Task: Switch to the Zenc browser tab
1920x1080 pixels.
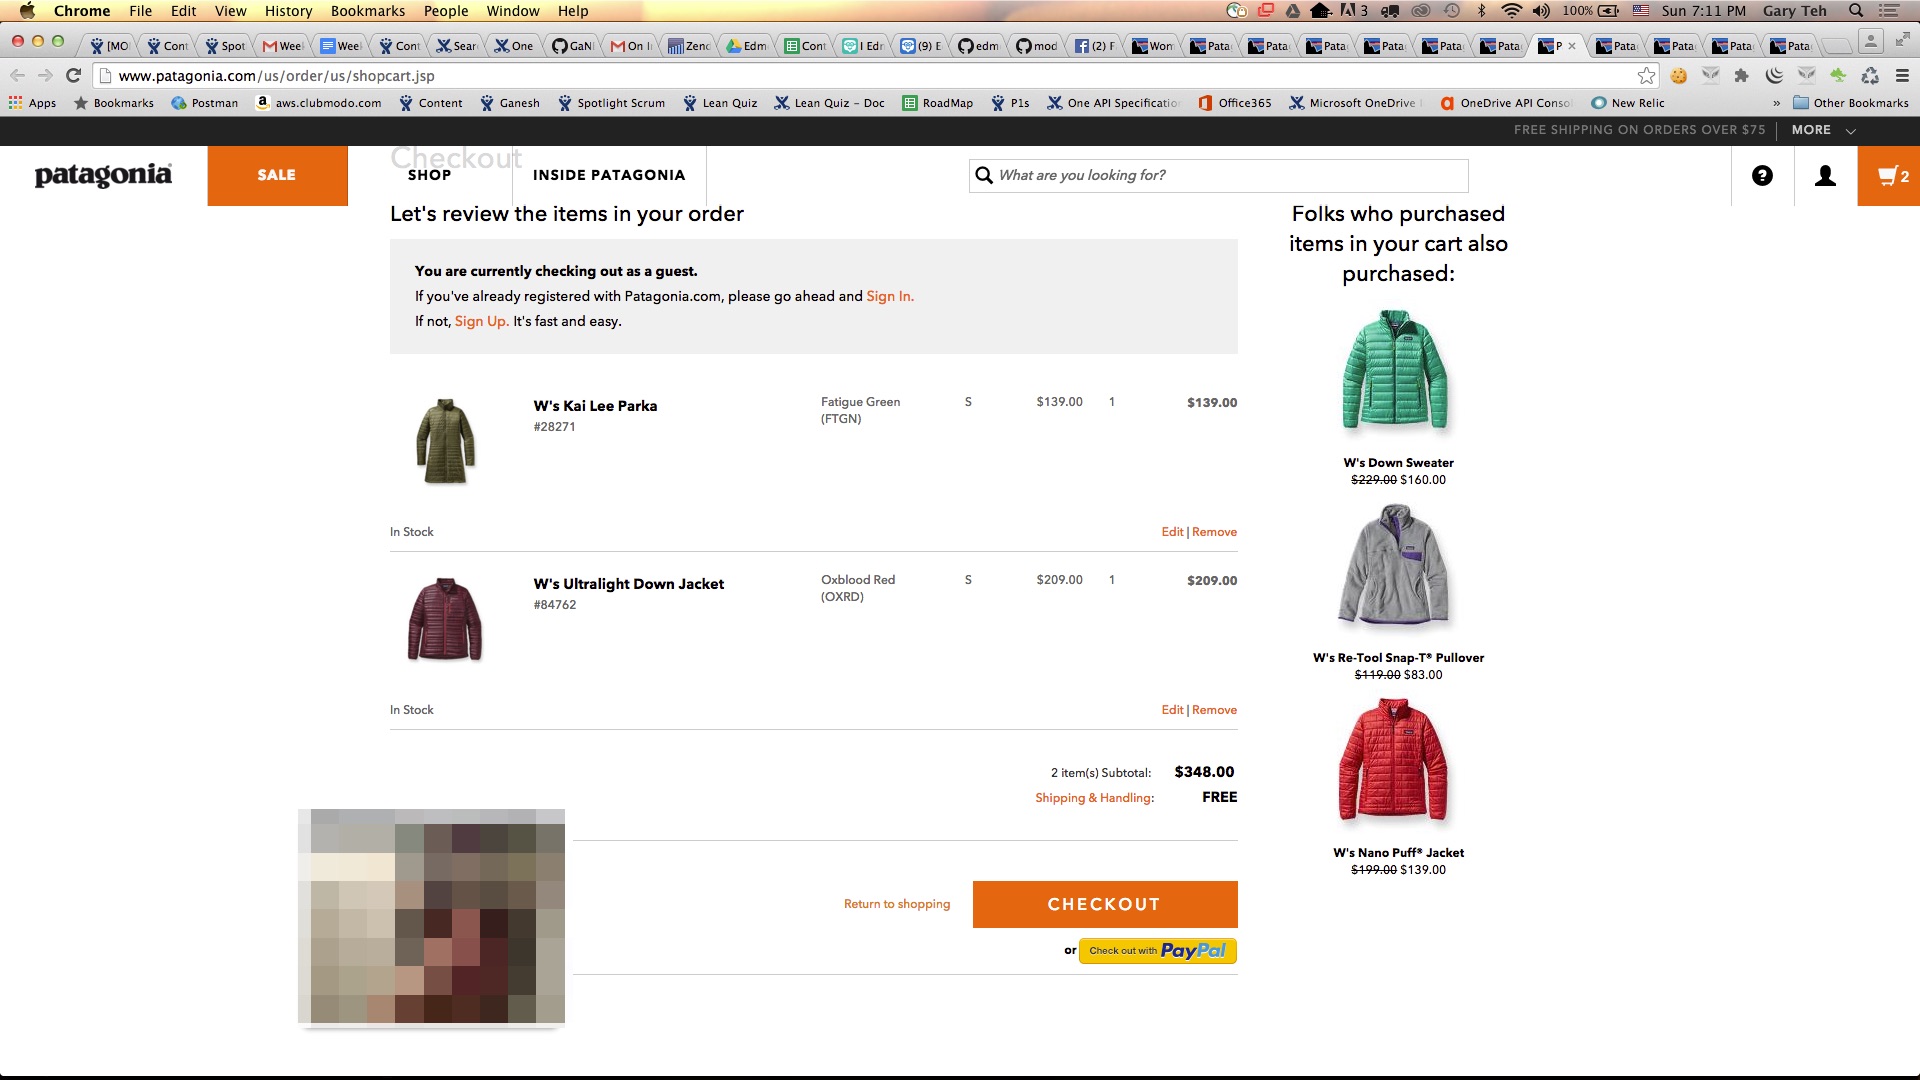Action: [689, 46]
